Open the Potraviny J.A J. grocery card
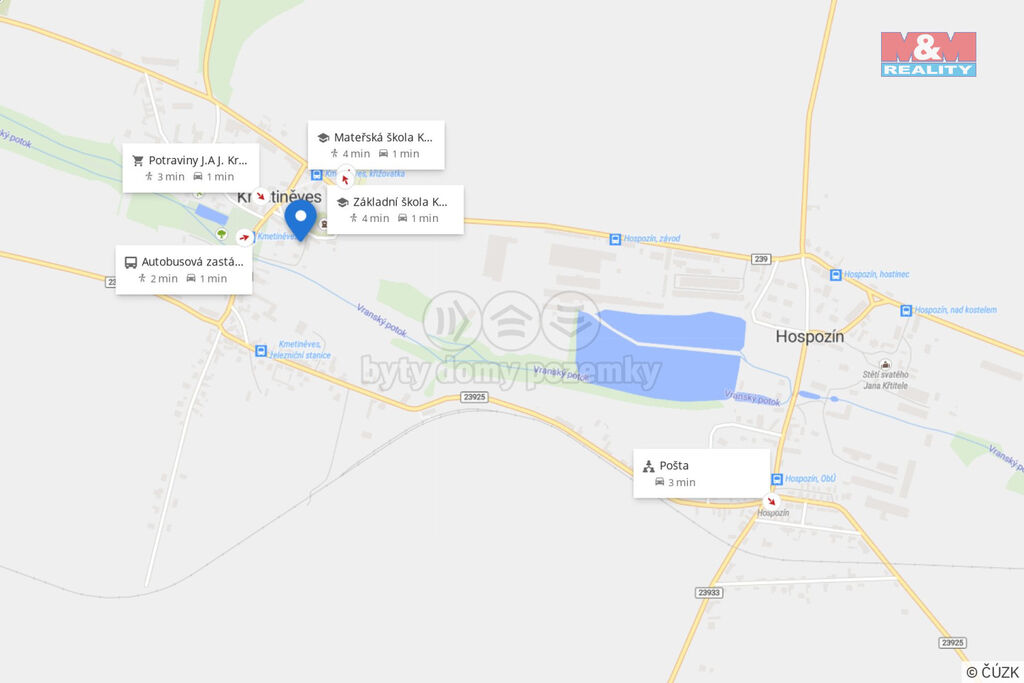The height and width of the screenshot is (683, 1024). tap(191, 168)
